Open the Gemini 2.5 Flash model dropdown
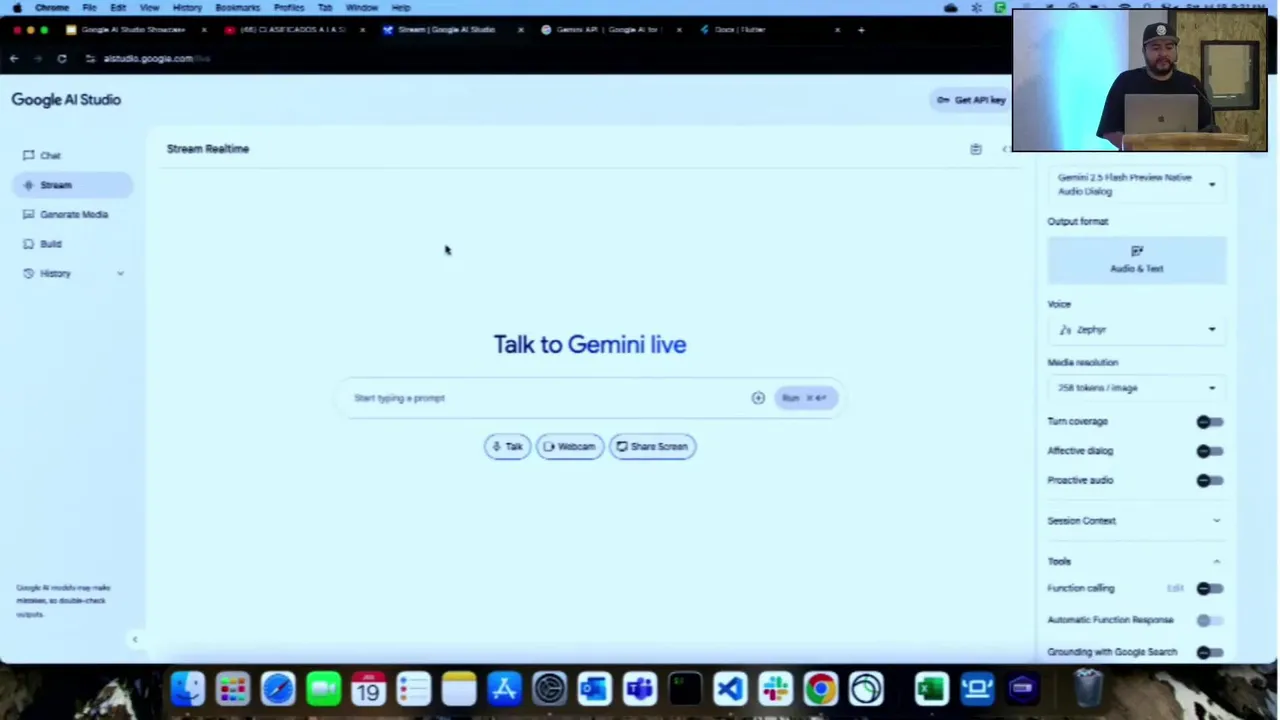The width and height of the screenshot is (1280, 720). tap(1137, 184)
